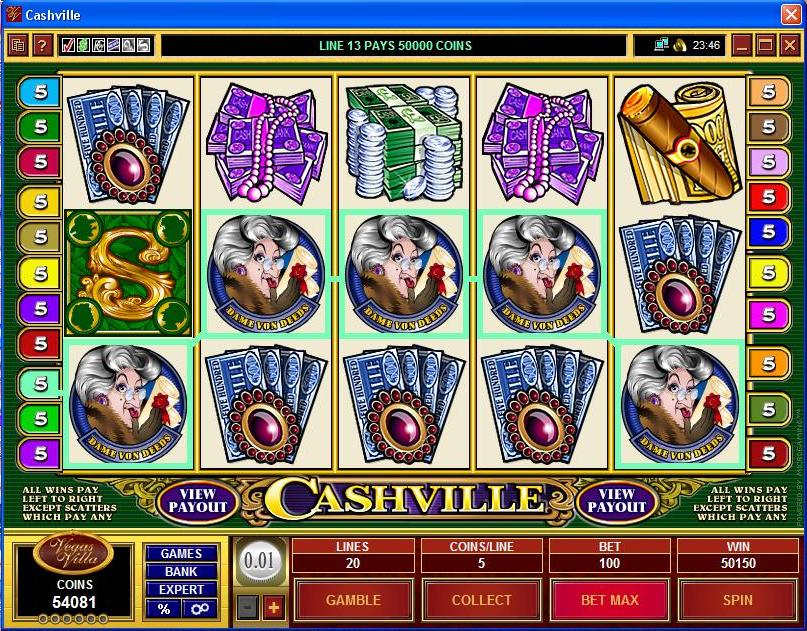The height and width of the screenshot is (631, 807).
Task: Open the gears settings icon
Action: [200, 609]
